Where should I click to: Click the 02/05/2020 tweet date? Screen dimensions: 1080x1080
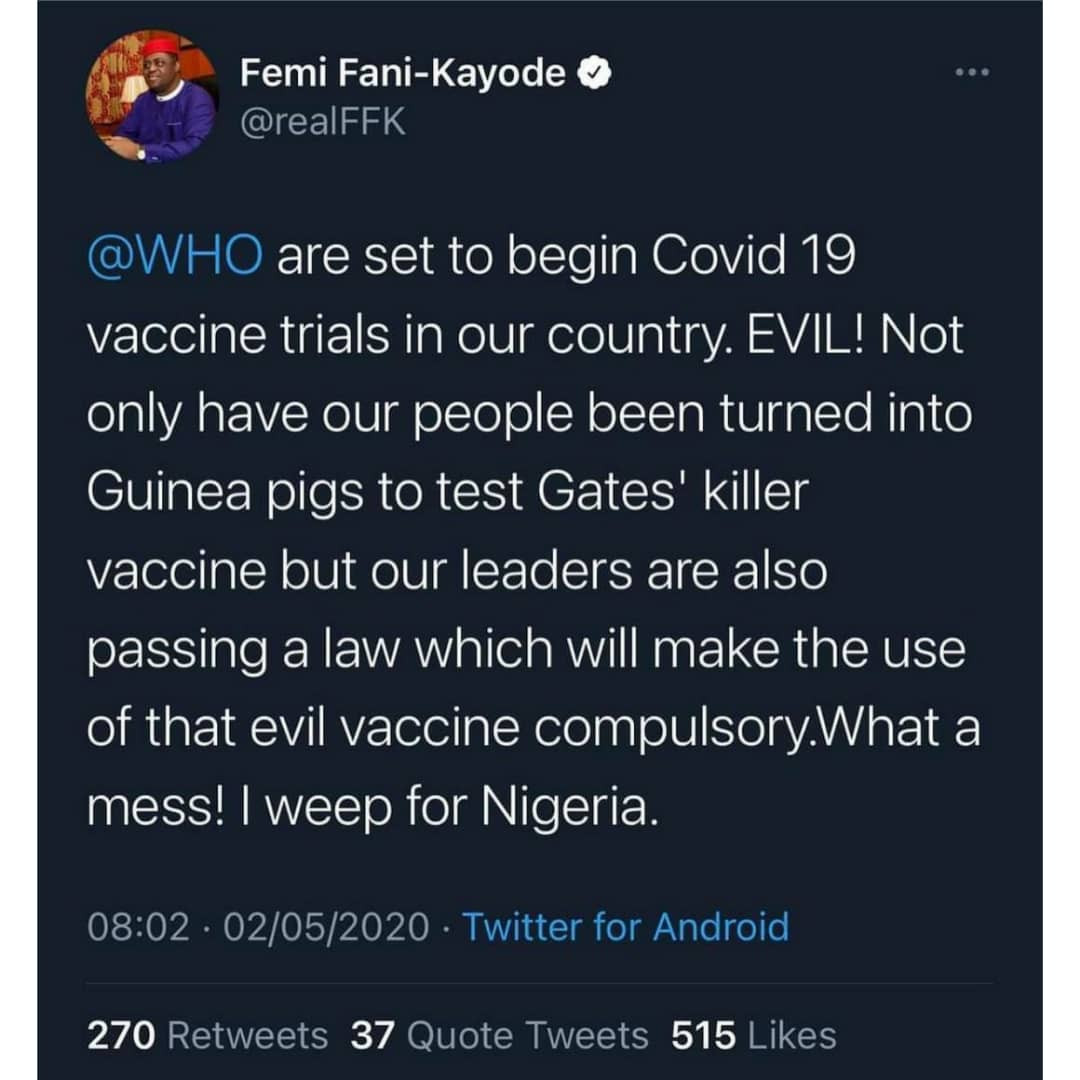click(x=327, y=926)
